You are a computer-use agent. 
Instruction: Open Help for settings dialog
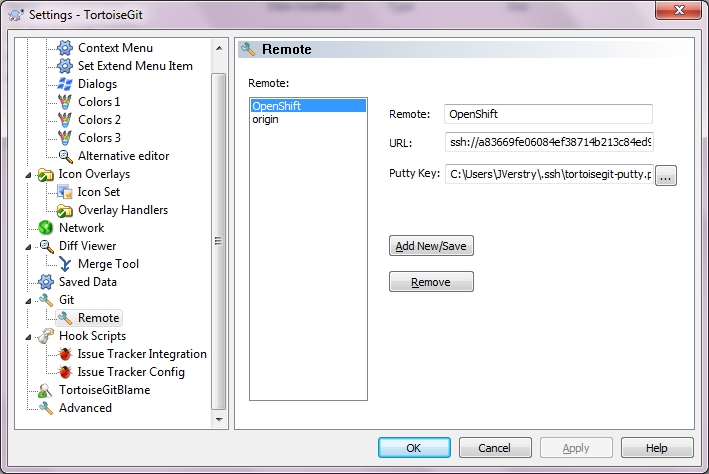657,448
